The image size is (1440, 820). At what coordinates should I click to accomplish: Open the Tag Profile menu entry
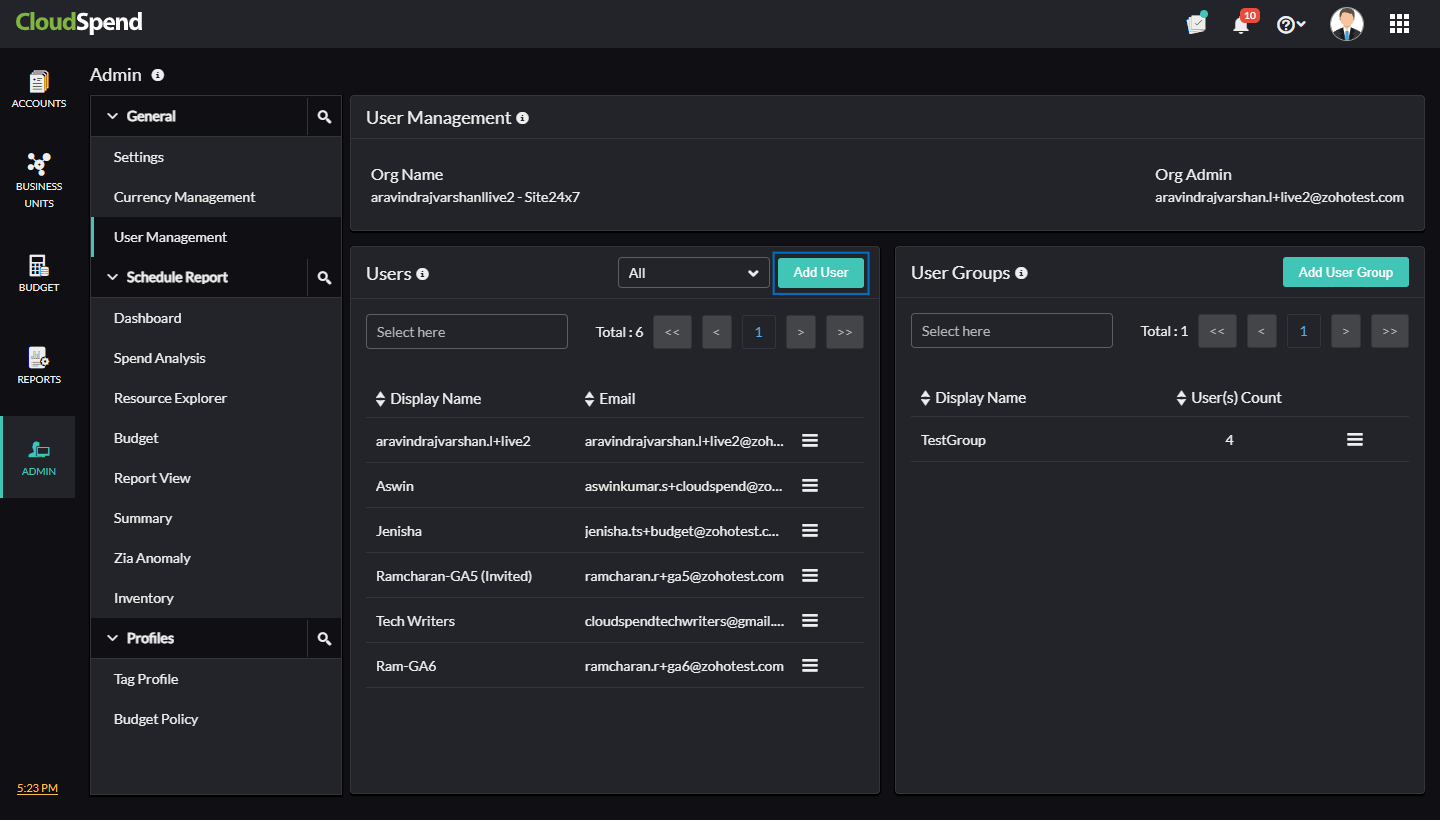point(146,679)
